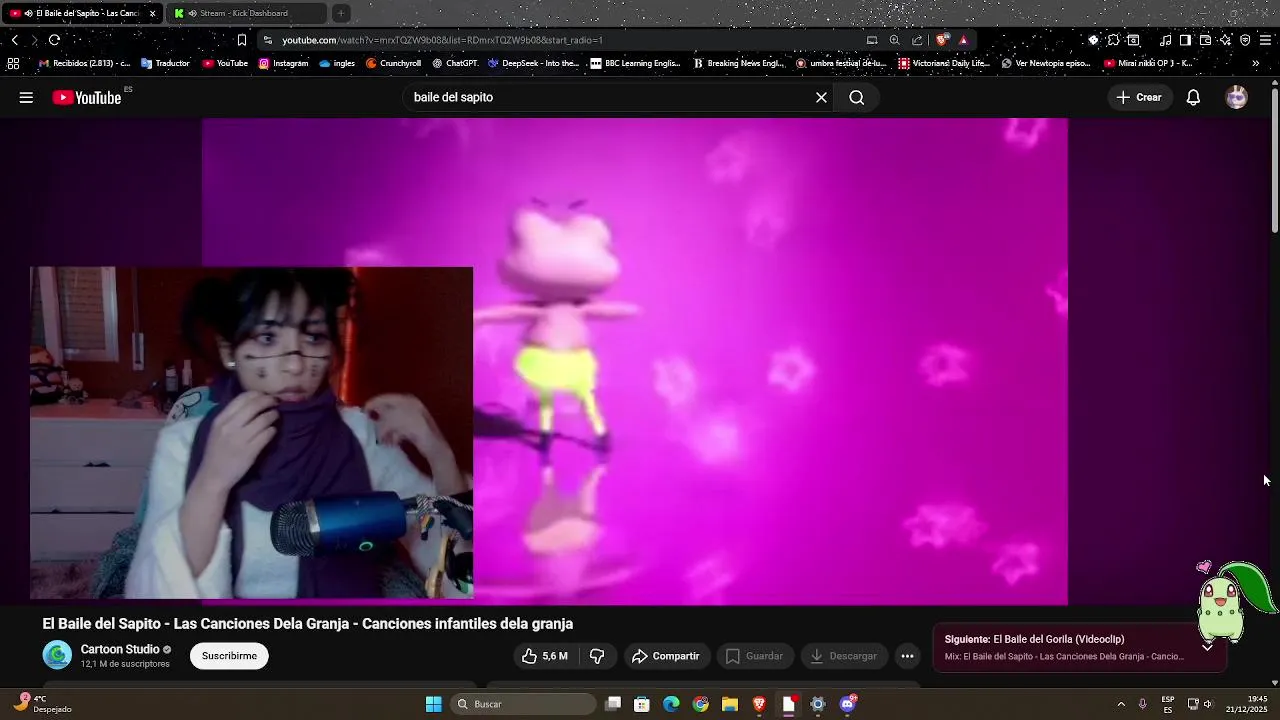Show hidden system tray icons chevron
Screen dimensions: 1280x720
point(1120,704)
